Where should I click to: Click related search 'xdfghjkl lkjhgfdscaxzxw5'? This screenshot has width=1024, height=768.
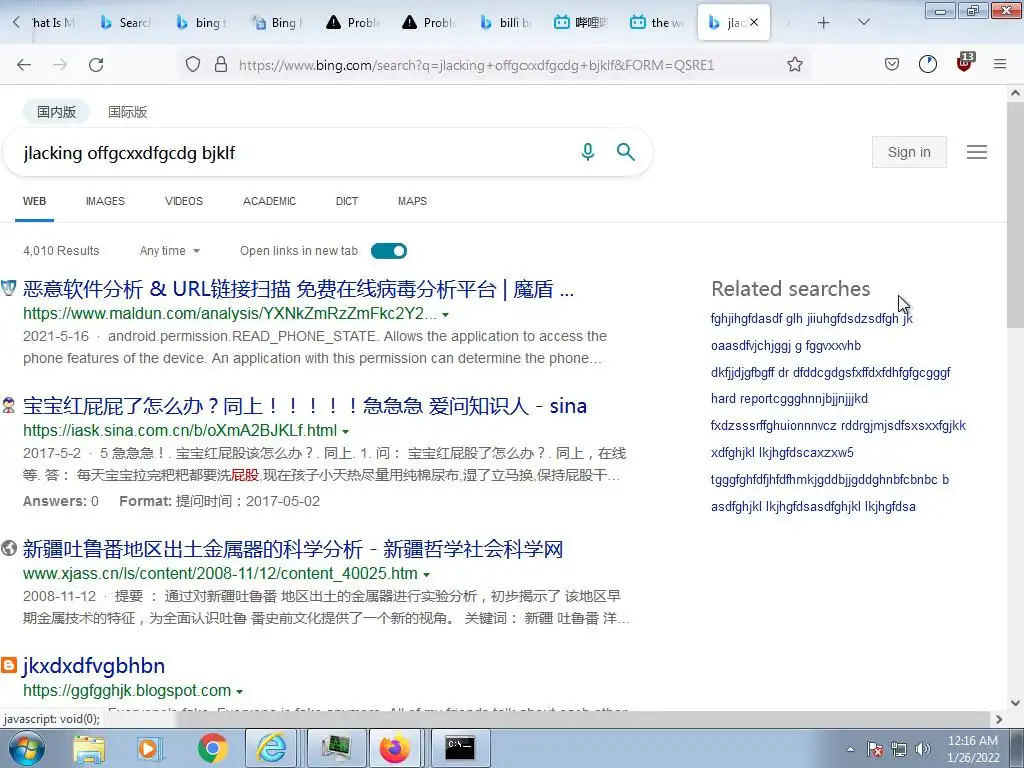point(782,453)
